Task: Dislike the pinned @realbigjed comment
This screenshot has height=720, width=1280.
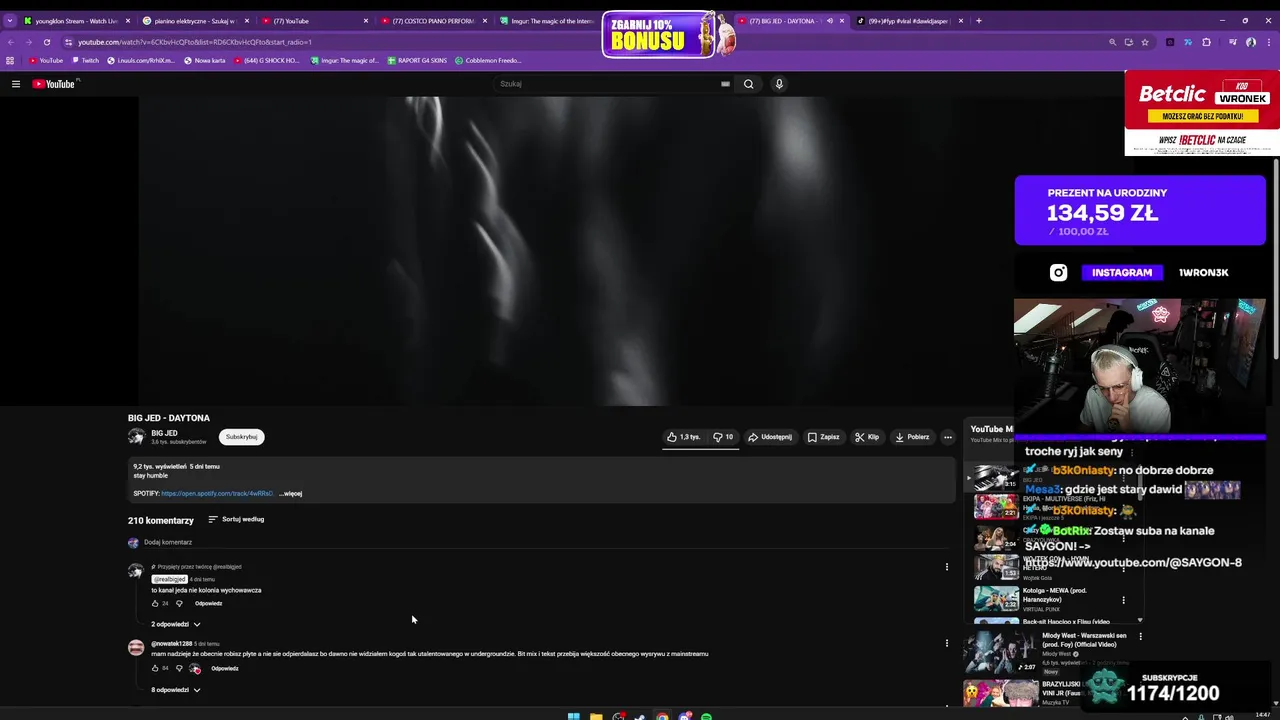Action: (x=180, y=604)
